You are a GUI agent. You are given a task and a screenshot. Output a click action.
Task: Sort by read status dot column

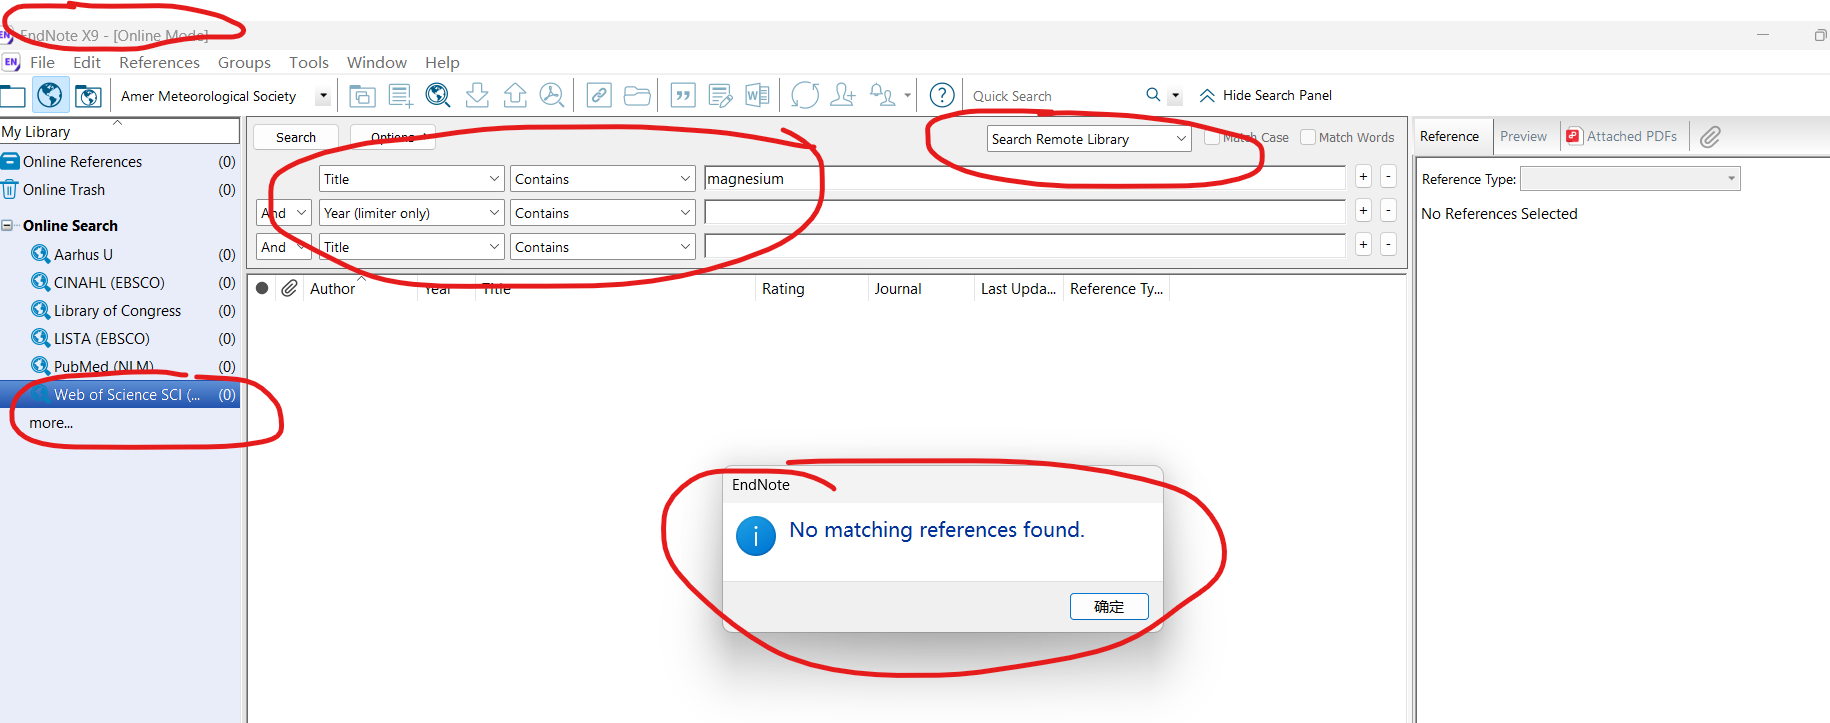pyautogui.click(x=262, y=288)
